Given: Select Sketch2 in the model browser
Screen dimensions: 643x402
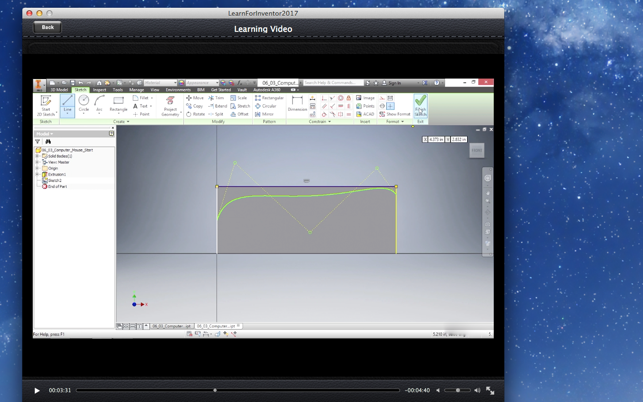Looking at the screenshot, I should pyautogui.click(x=52, y=180).
